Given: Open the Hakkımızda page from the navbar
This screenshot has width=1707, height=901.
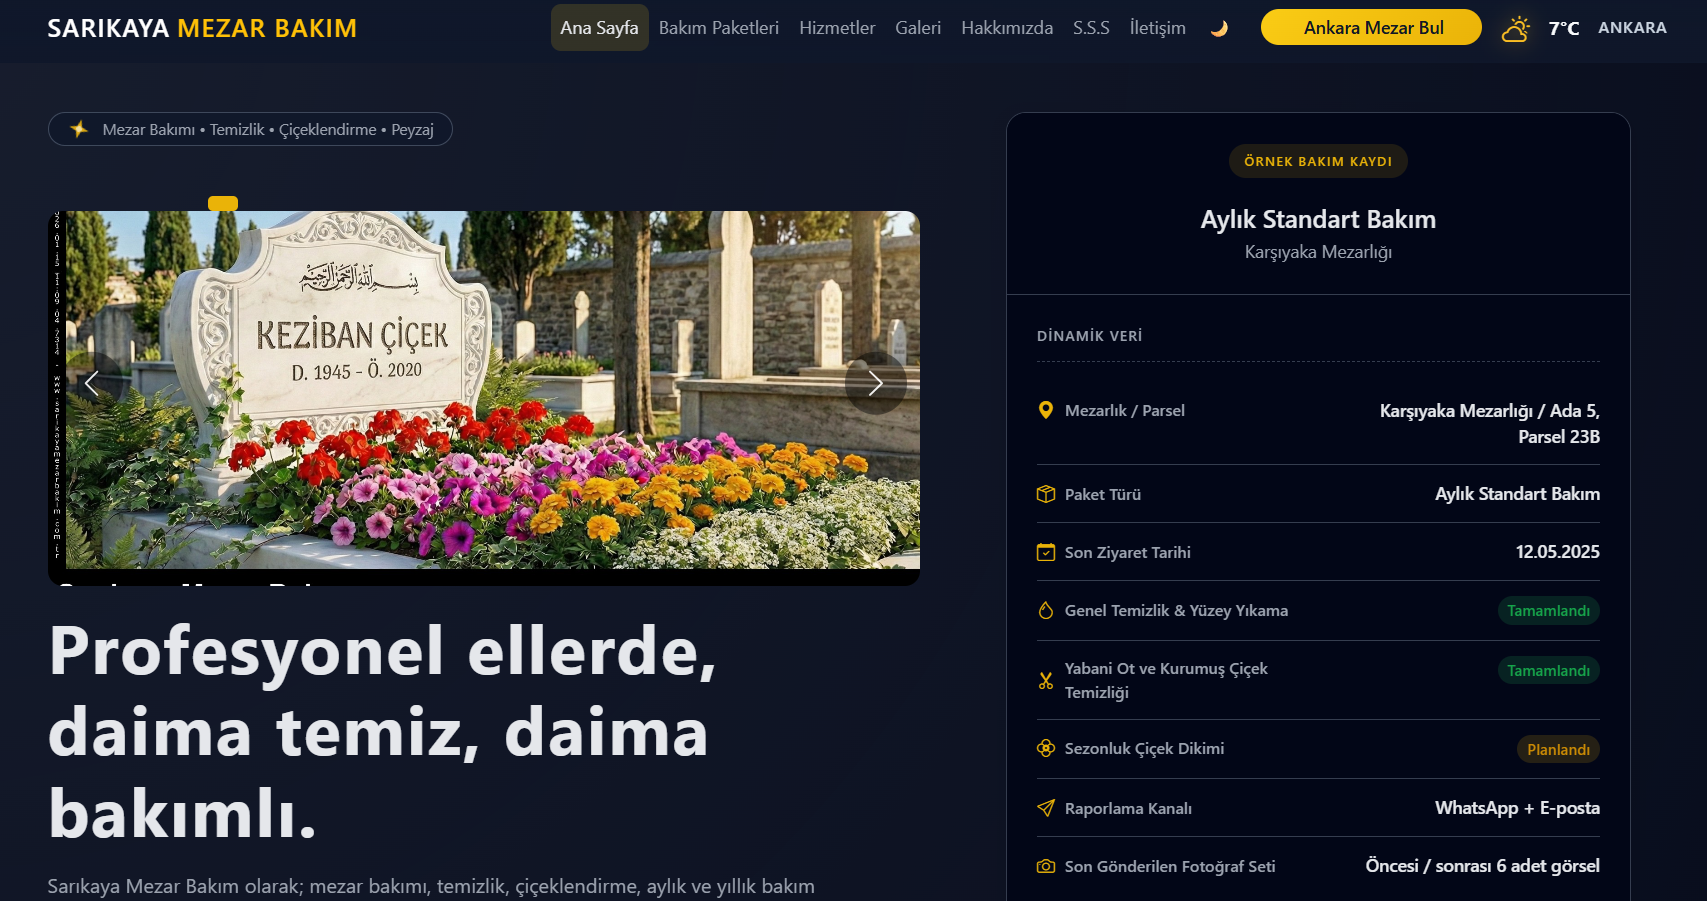Looking at the screenshot, I should (x=1006, y=28).
